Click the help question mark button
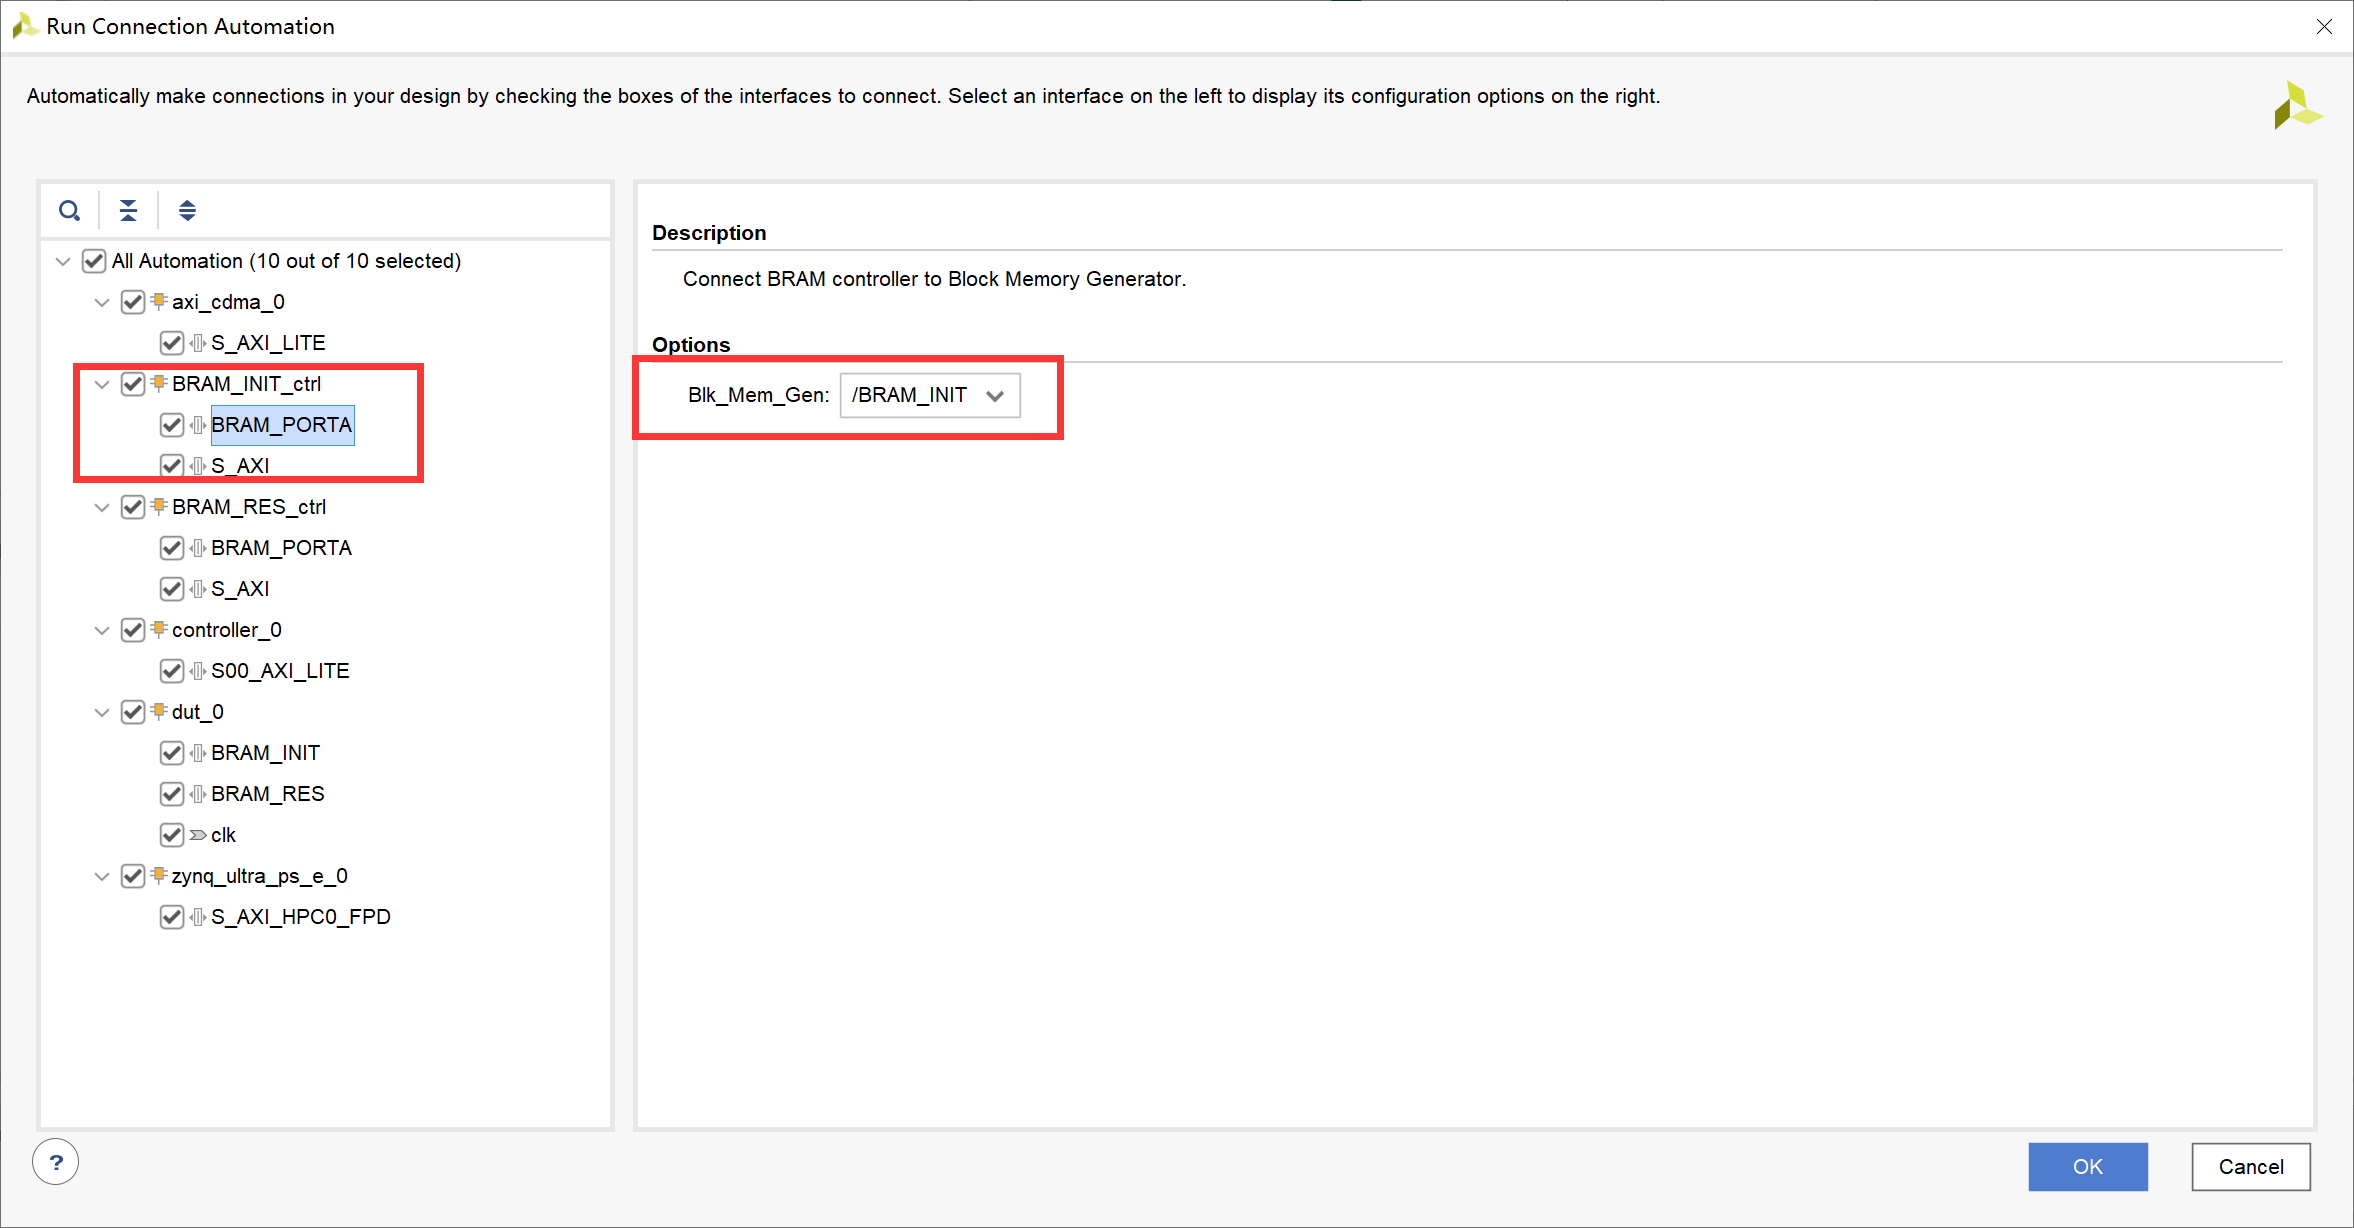Image resolution: width=2354 pixels, height=1228 pixels. [56, 1162]
